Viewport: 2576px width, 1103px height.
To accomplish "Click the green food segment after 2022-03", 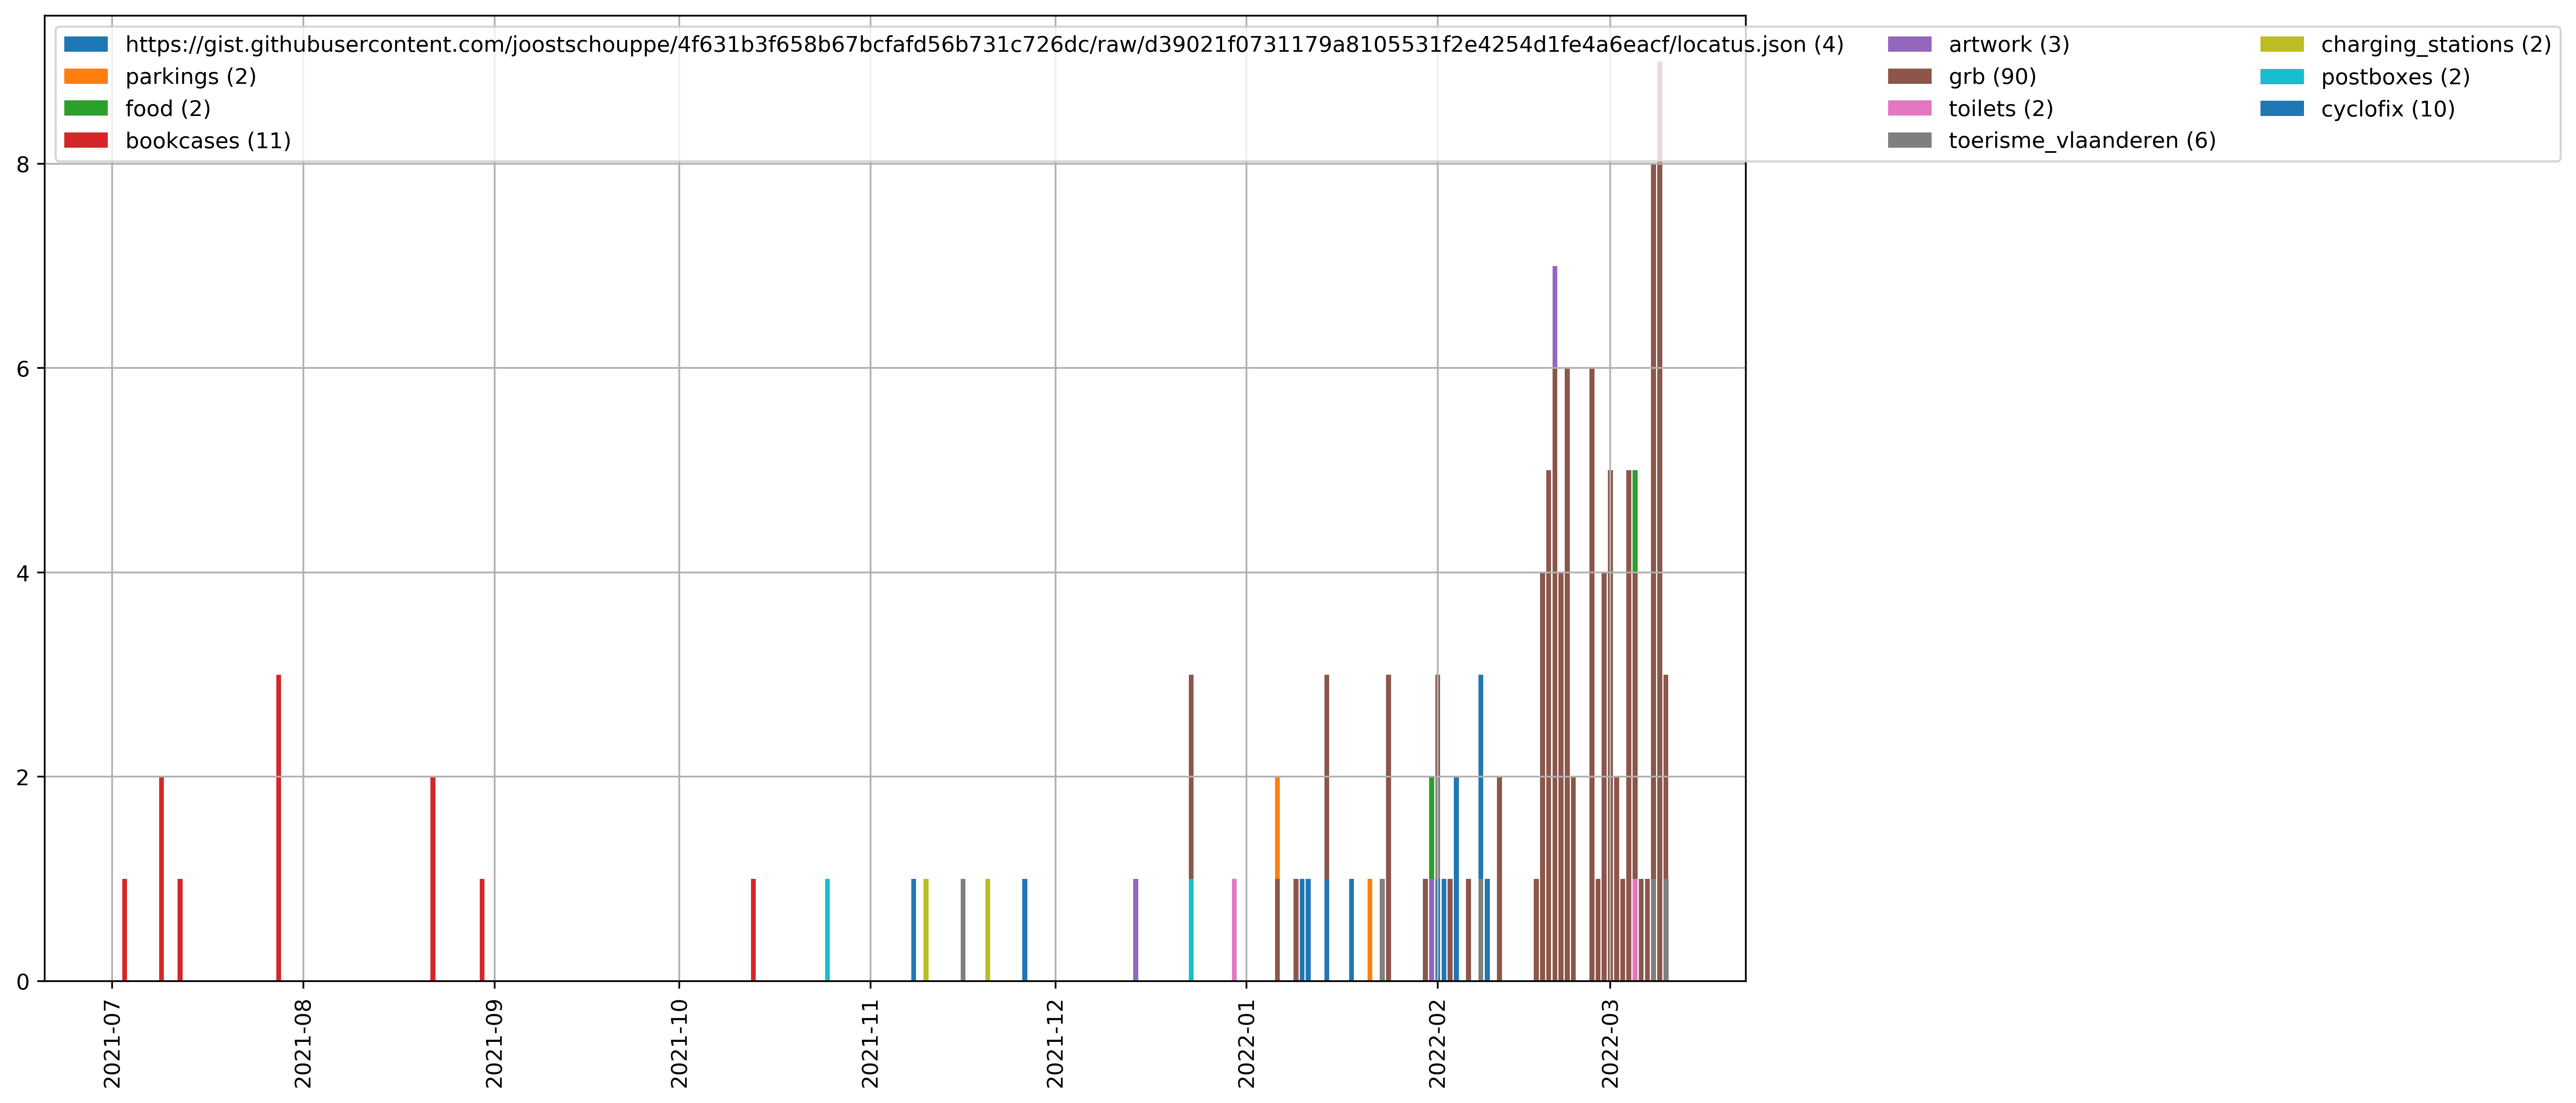I will pos(1635,521).
